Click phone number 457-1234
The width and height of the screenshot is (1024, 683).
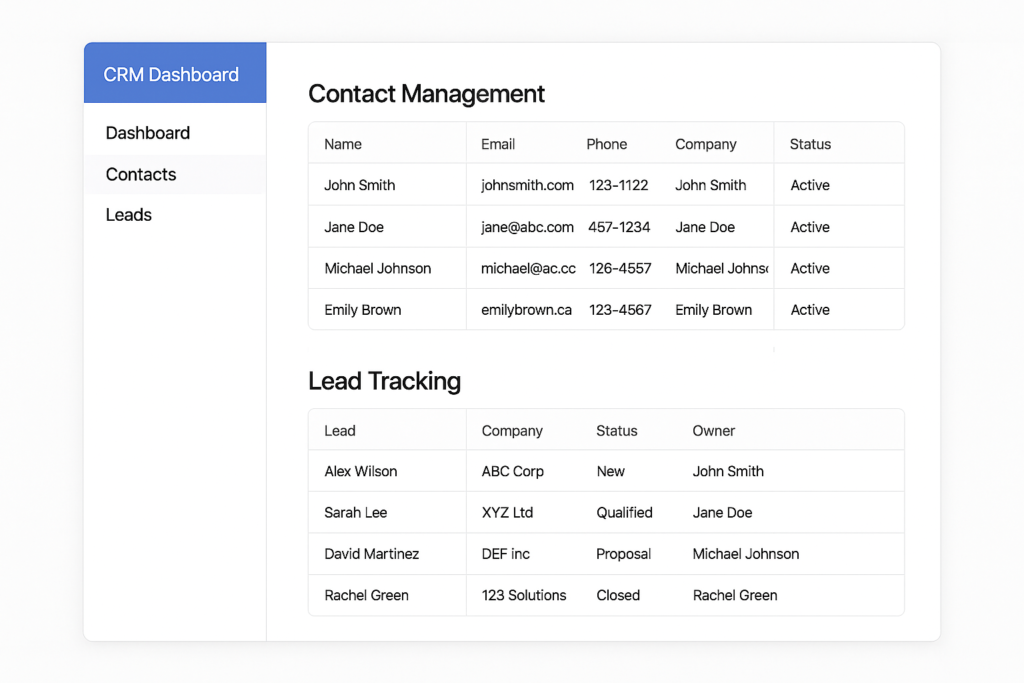tap(619, 227)
